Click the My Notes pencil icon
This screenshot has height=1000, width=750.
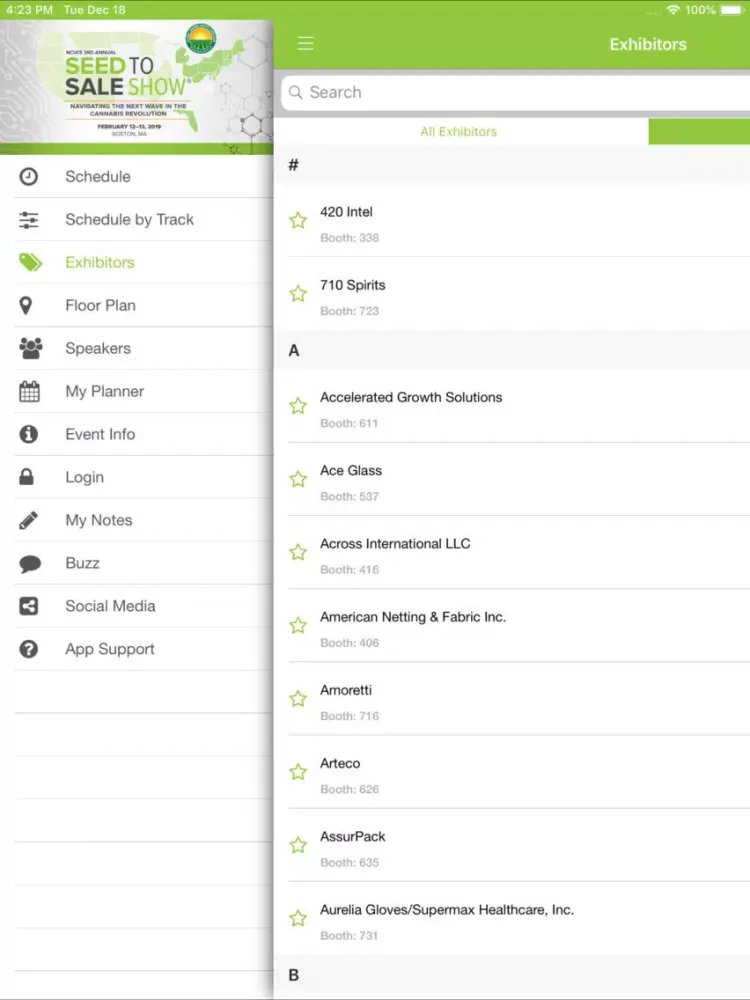[29, 520]
